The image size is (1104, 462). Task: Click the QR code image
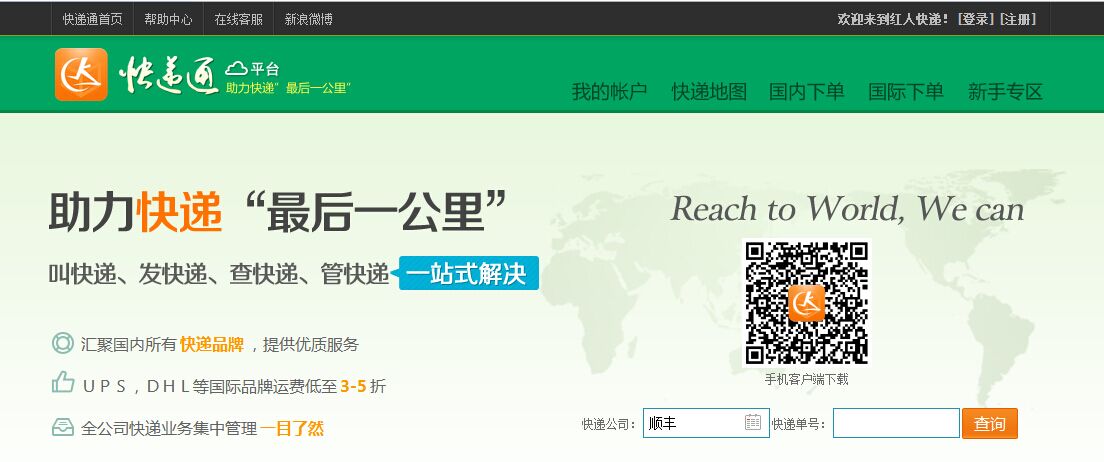[807, 303]
